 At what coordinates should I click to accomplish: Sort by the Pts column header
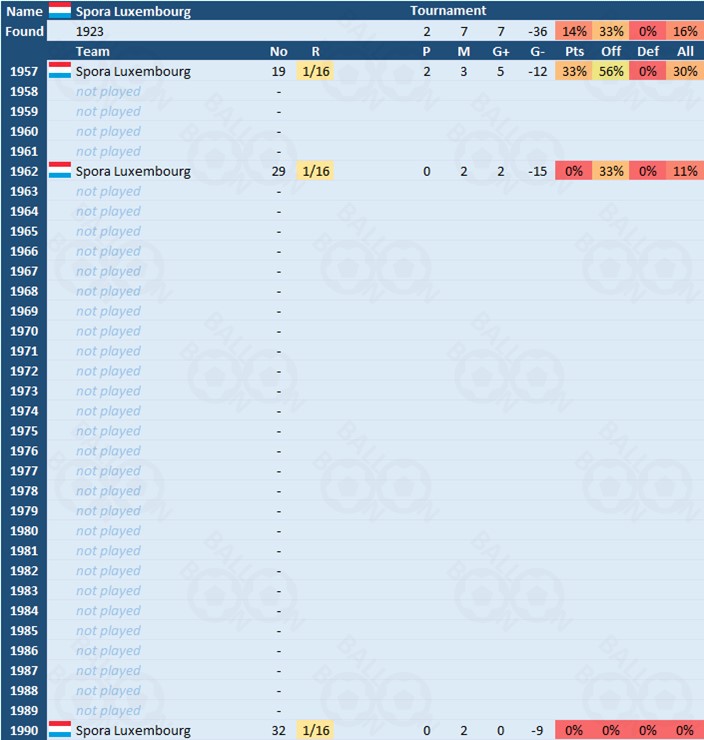pos(574,51)
